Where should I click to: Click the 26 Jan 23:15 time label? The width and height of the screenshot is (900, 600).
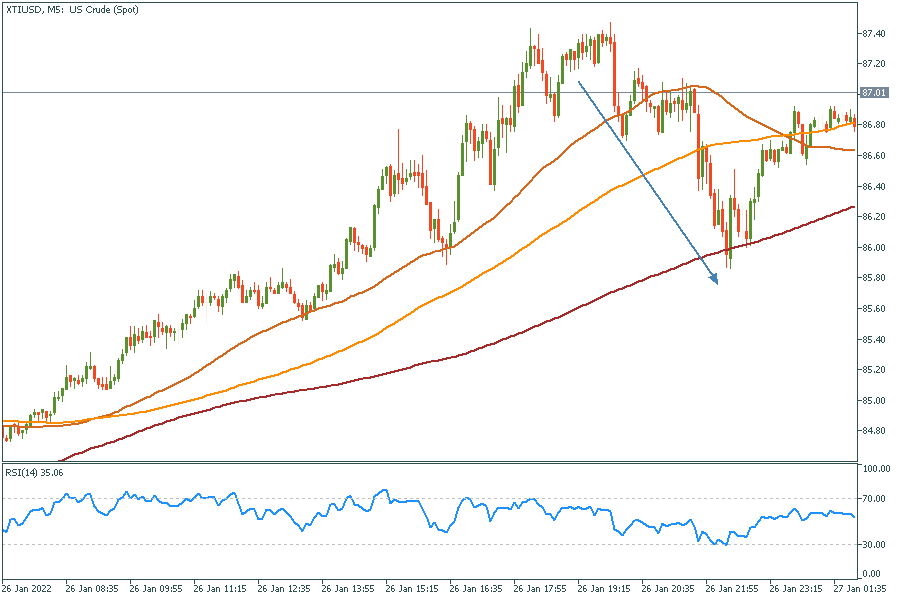[796, 589]
